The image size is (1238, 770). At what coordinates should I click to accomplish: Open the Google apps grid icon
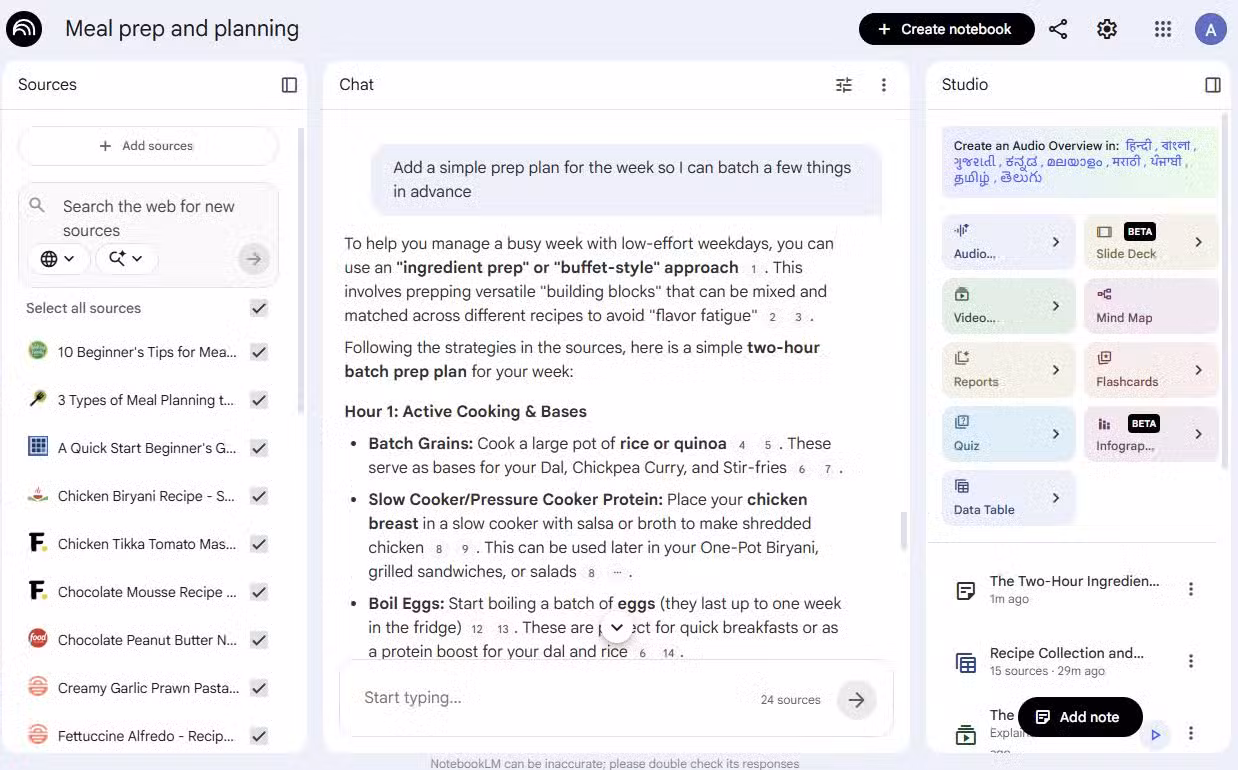[x=1162, y=29]
